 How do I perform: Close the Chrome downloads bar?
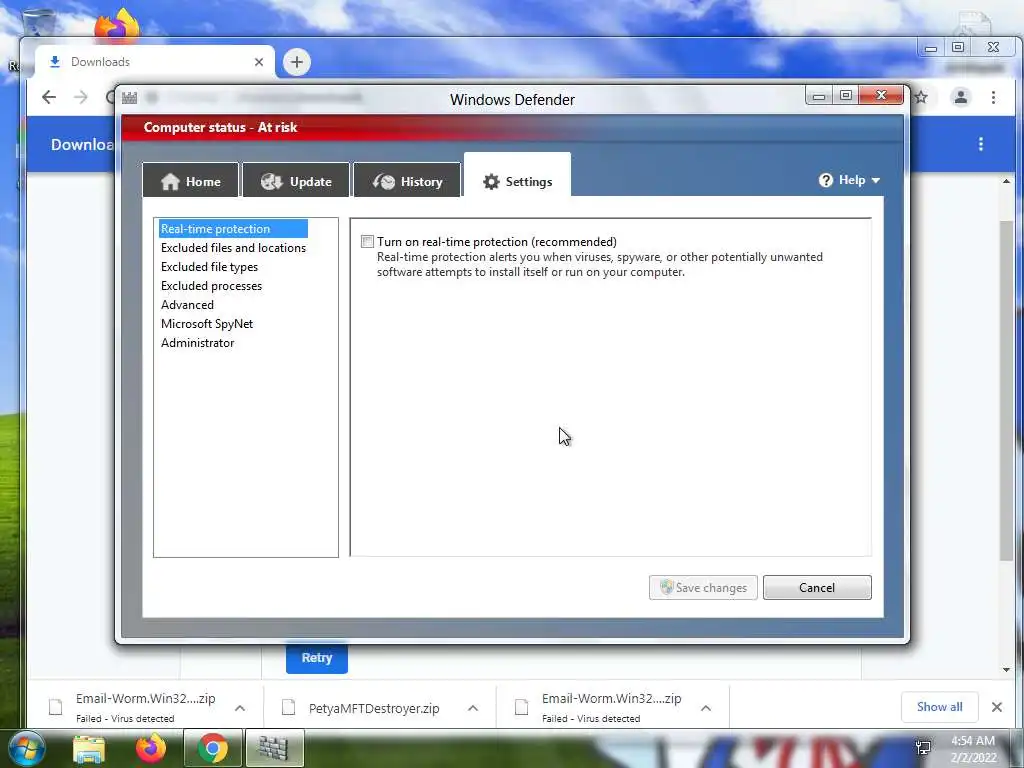click(x=997, y=707)
